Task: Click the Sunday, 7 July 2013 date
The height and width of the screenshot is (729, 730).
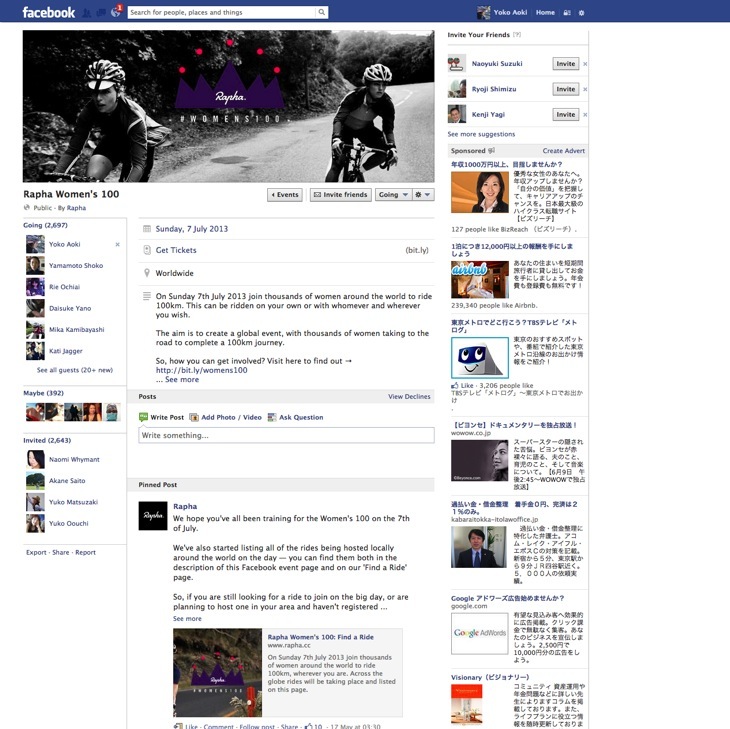Action: [x=192, y=229]
